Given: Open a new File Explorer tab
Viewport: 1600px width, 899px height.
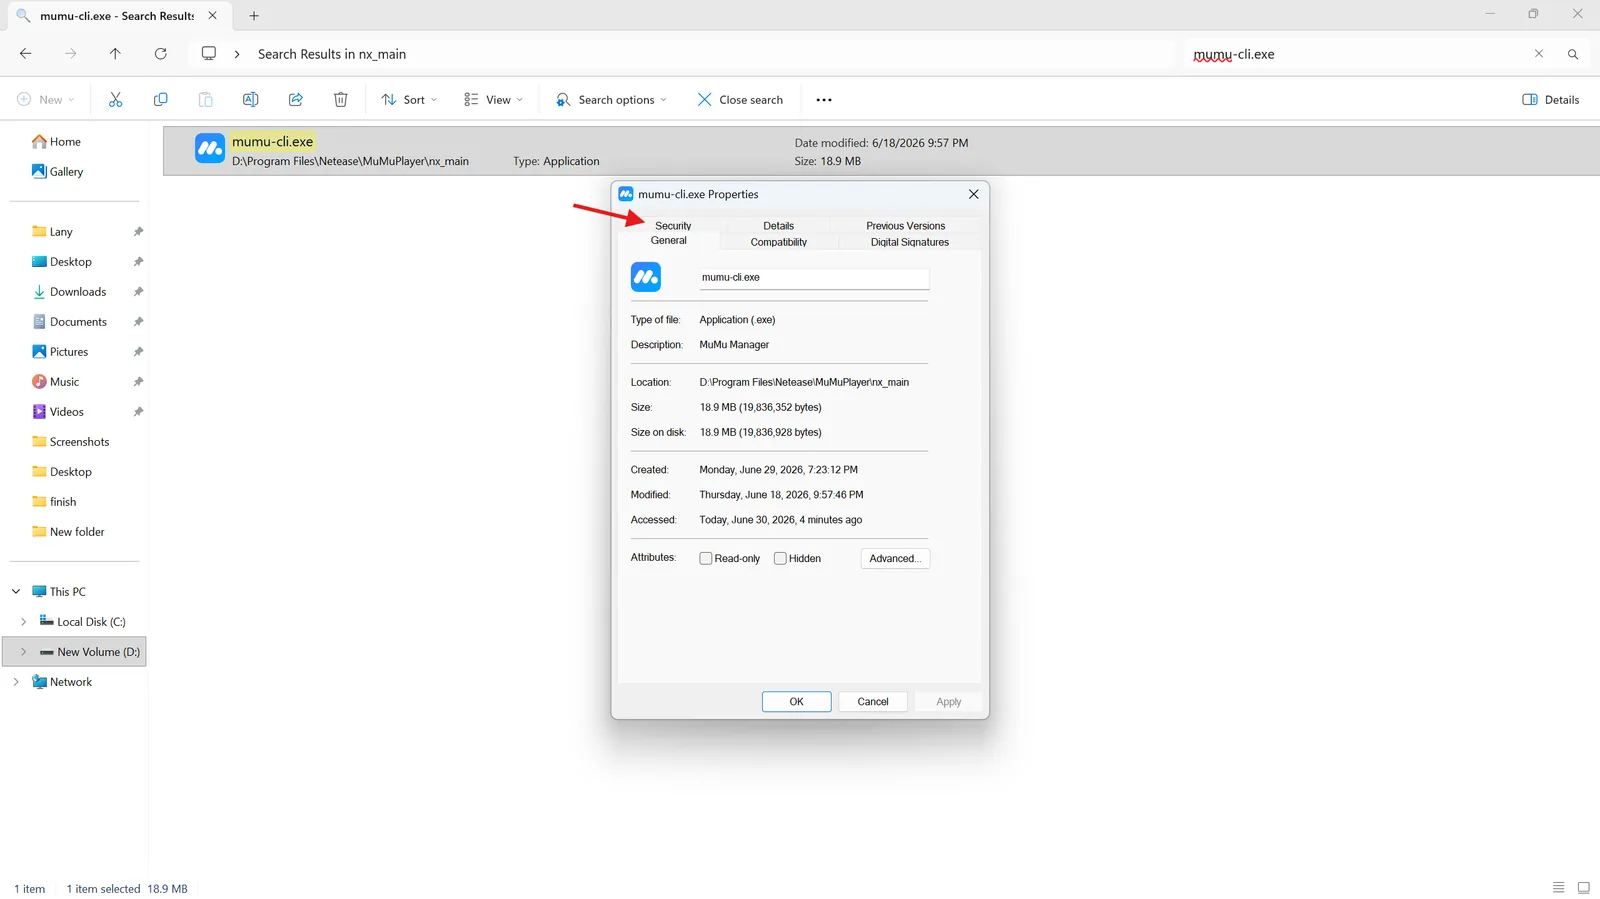Looking at the screenshot, I should pyautogui.click(x=254, y=16).
